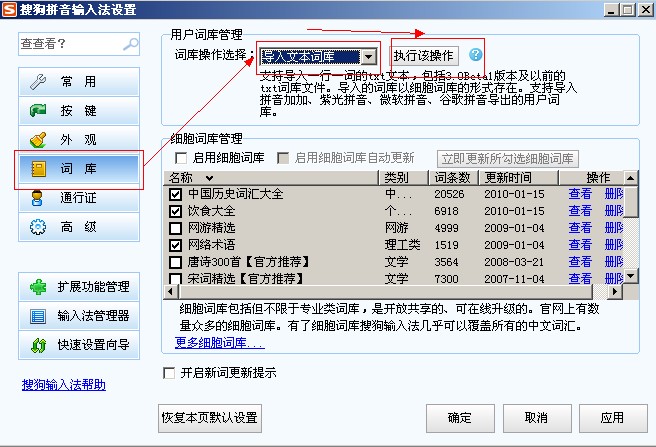Click 恢复本页默认设置 button
The image size is (656, 447).
point(210,418)
